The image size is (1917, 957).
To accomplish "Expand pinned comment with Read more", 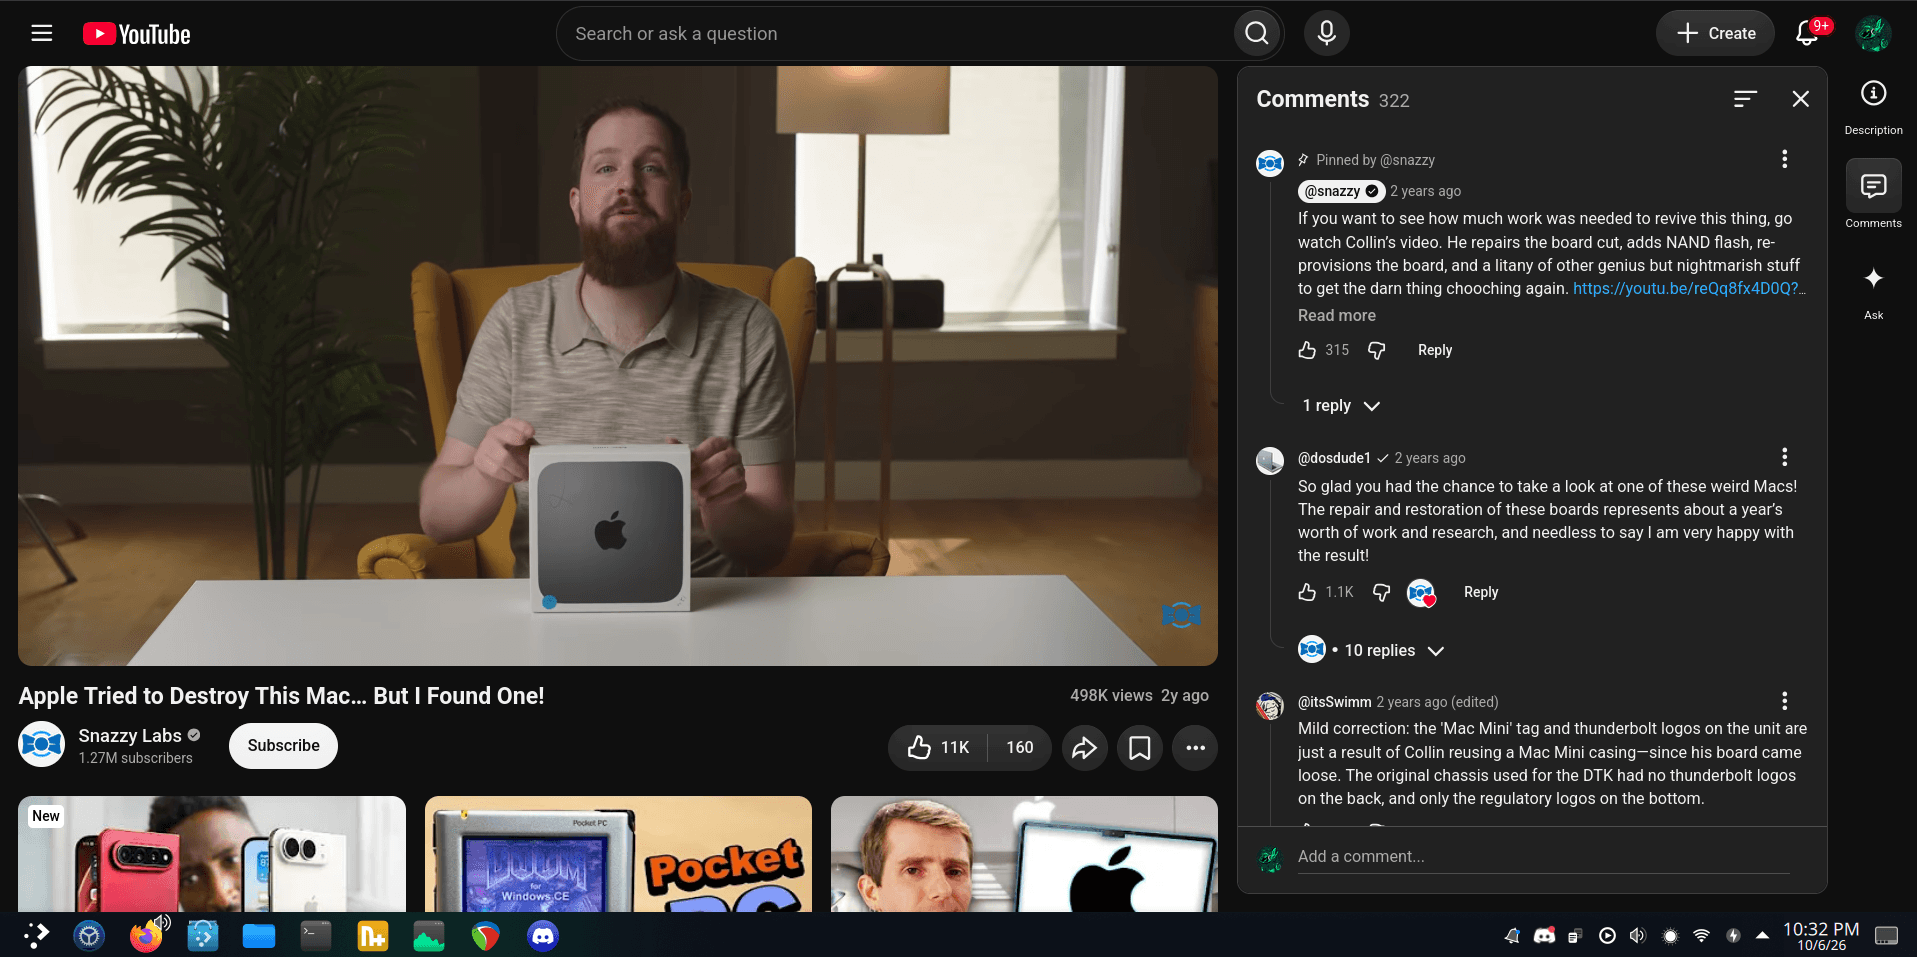I will pos(1336,315).
